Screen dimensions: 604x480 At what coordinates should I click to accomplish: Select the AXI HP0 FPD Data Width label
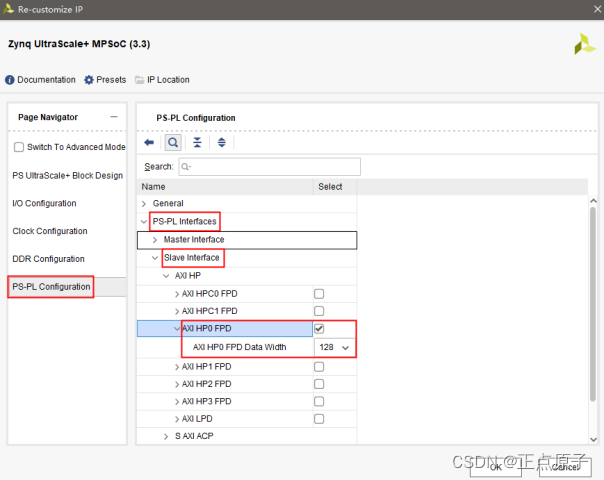point(240,347)
